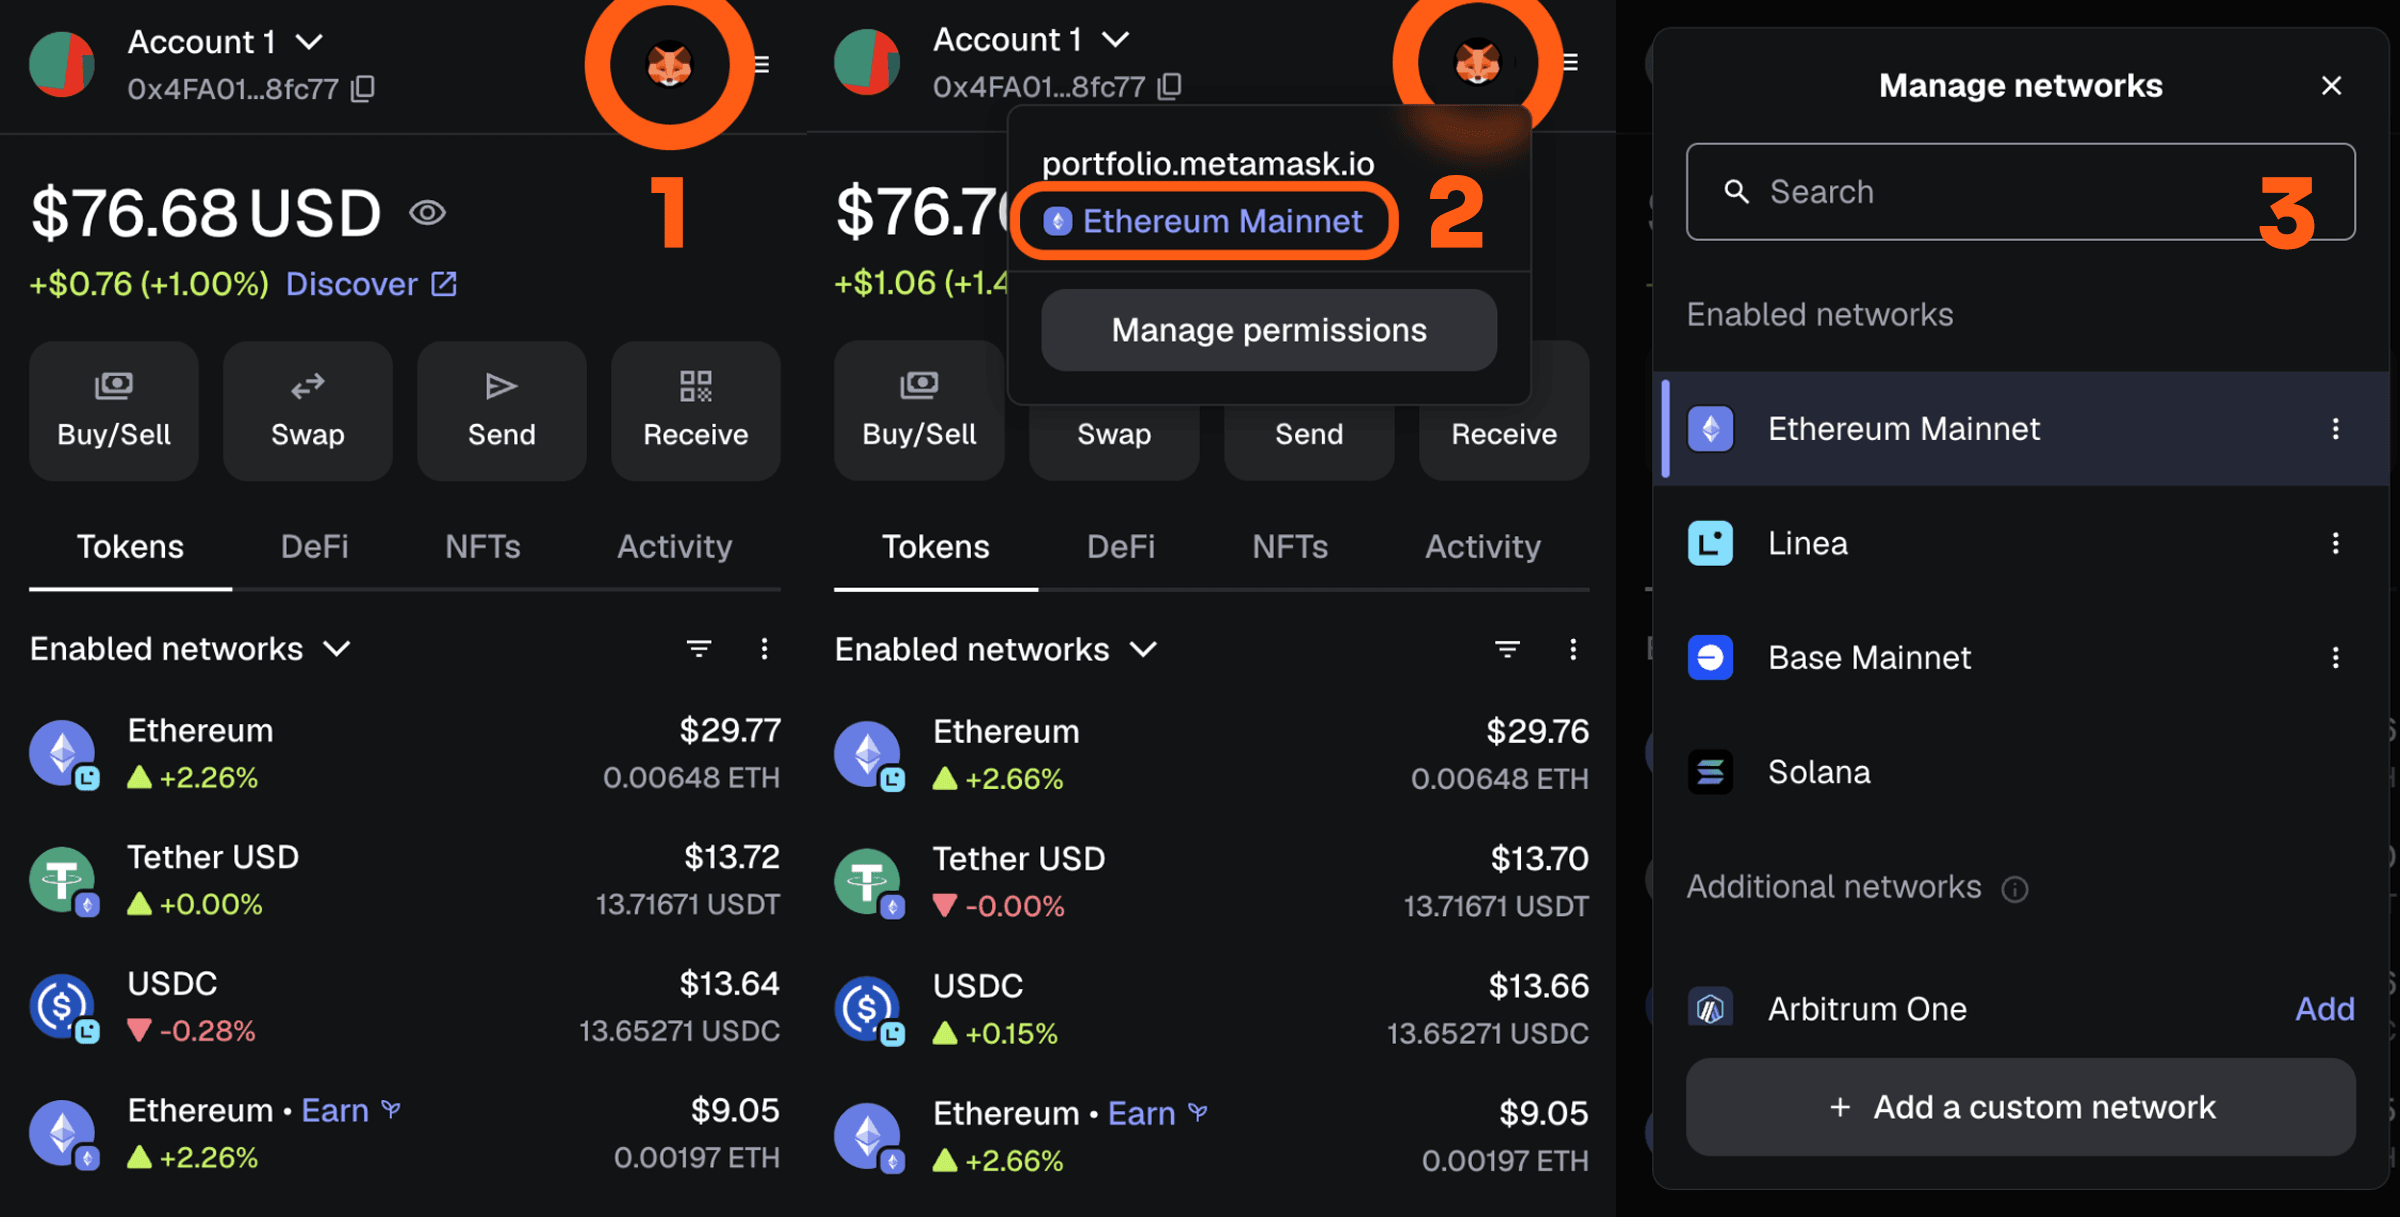
Task: Show Additional networks info icon
Action: 2014,889
